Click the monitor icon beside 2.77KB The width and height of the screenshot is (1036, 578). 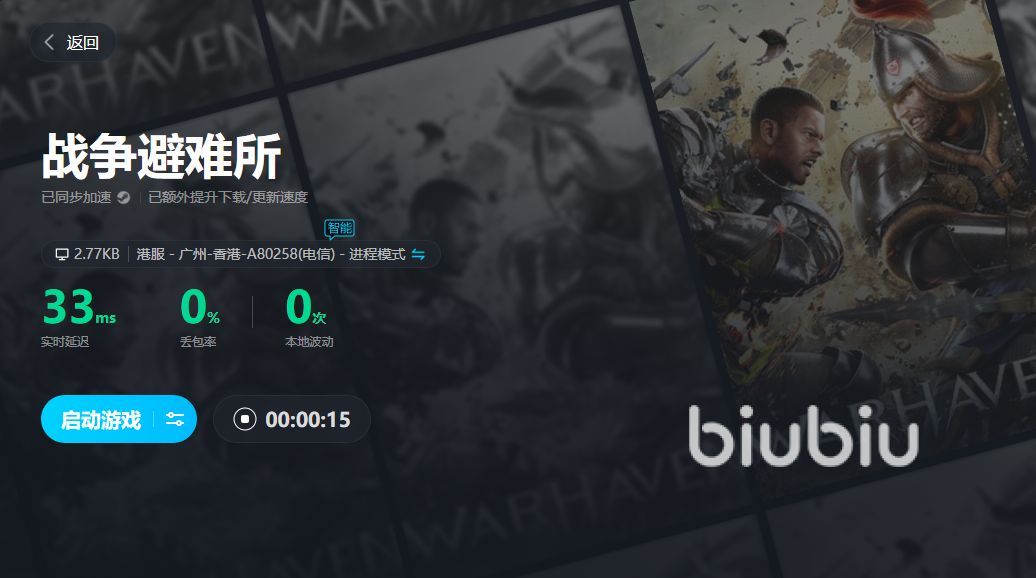pos(62,254)
